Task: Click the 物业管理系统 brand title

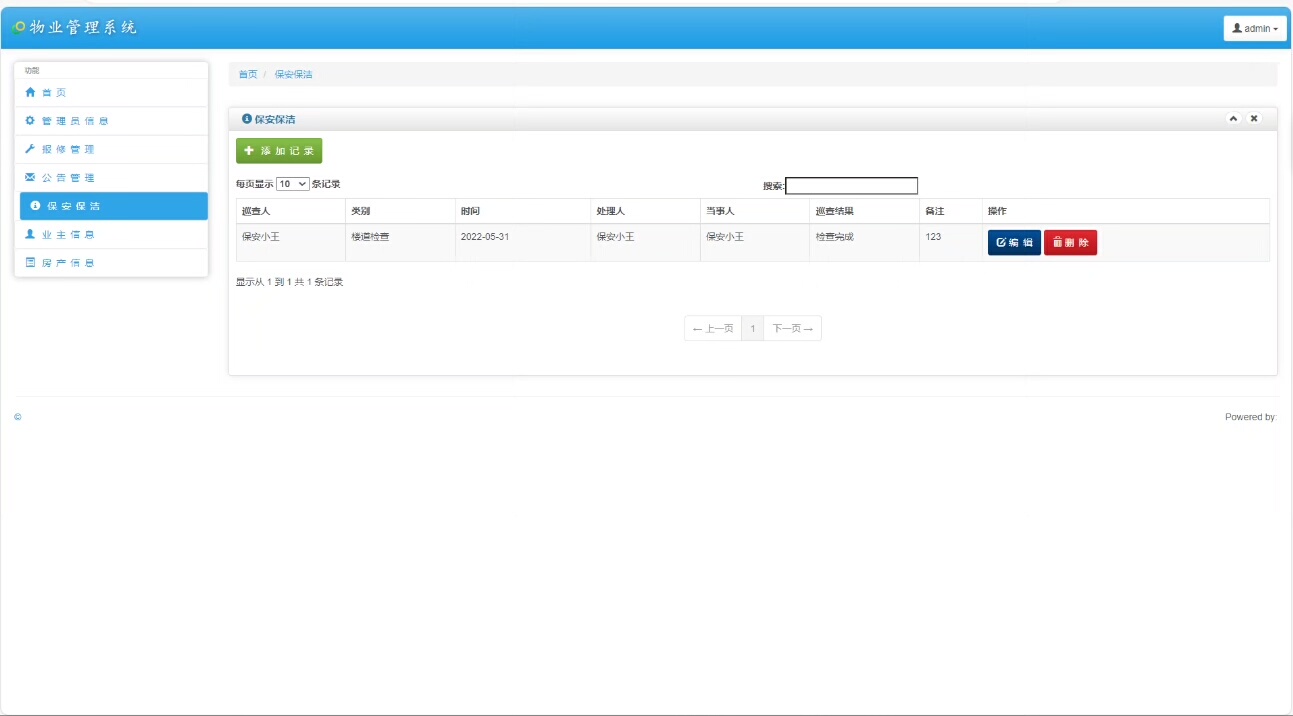Action: 83,27
